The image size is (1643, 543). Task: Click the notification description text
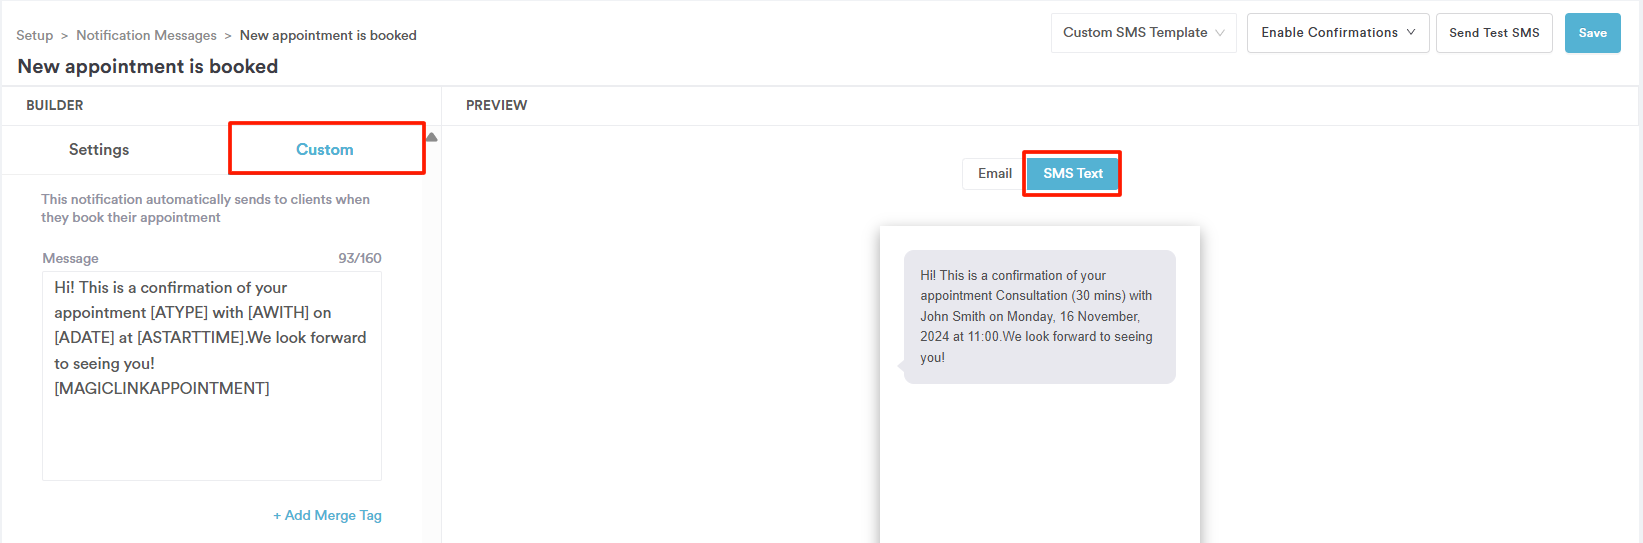(x=206, y=208)
